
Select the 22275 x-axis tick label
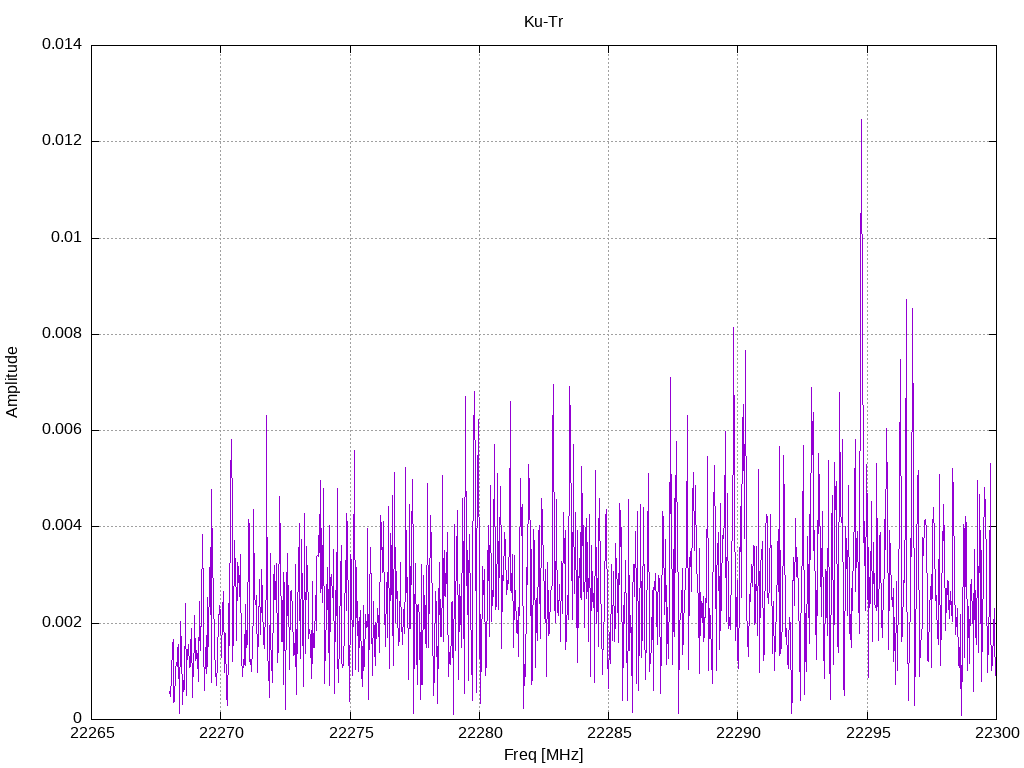350,735
